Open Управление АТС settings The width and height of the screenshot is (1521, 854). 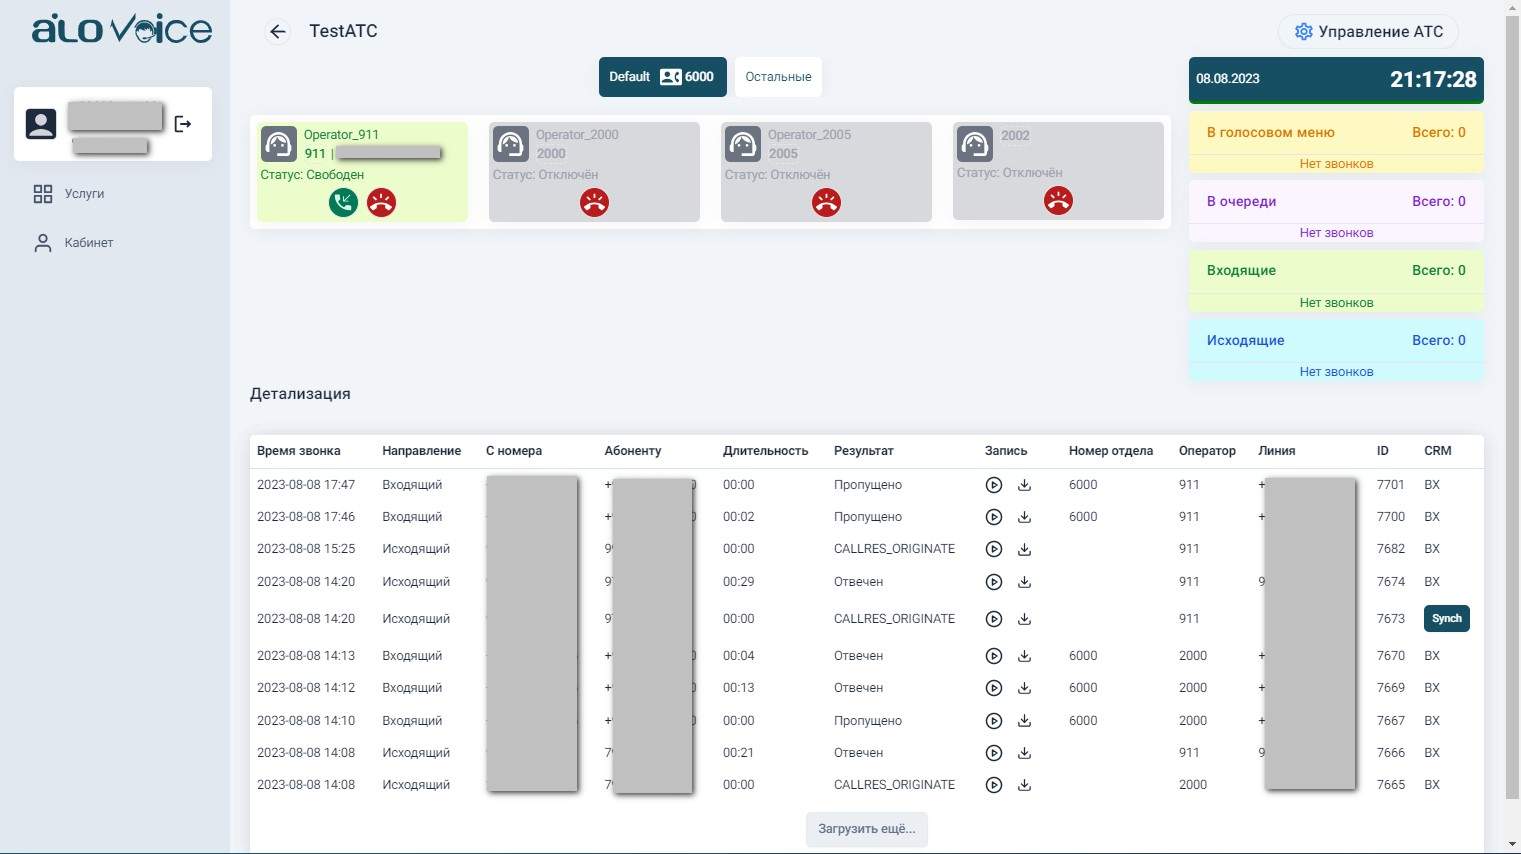point(1367,32)
